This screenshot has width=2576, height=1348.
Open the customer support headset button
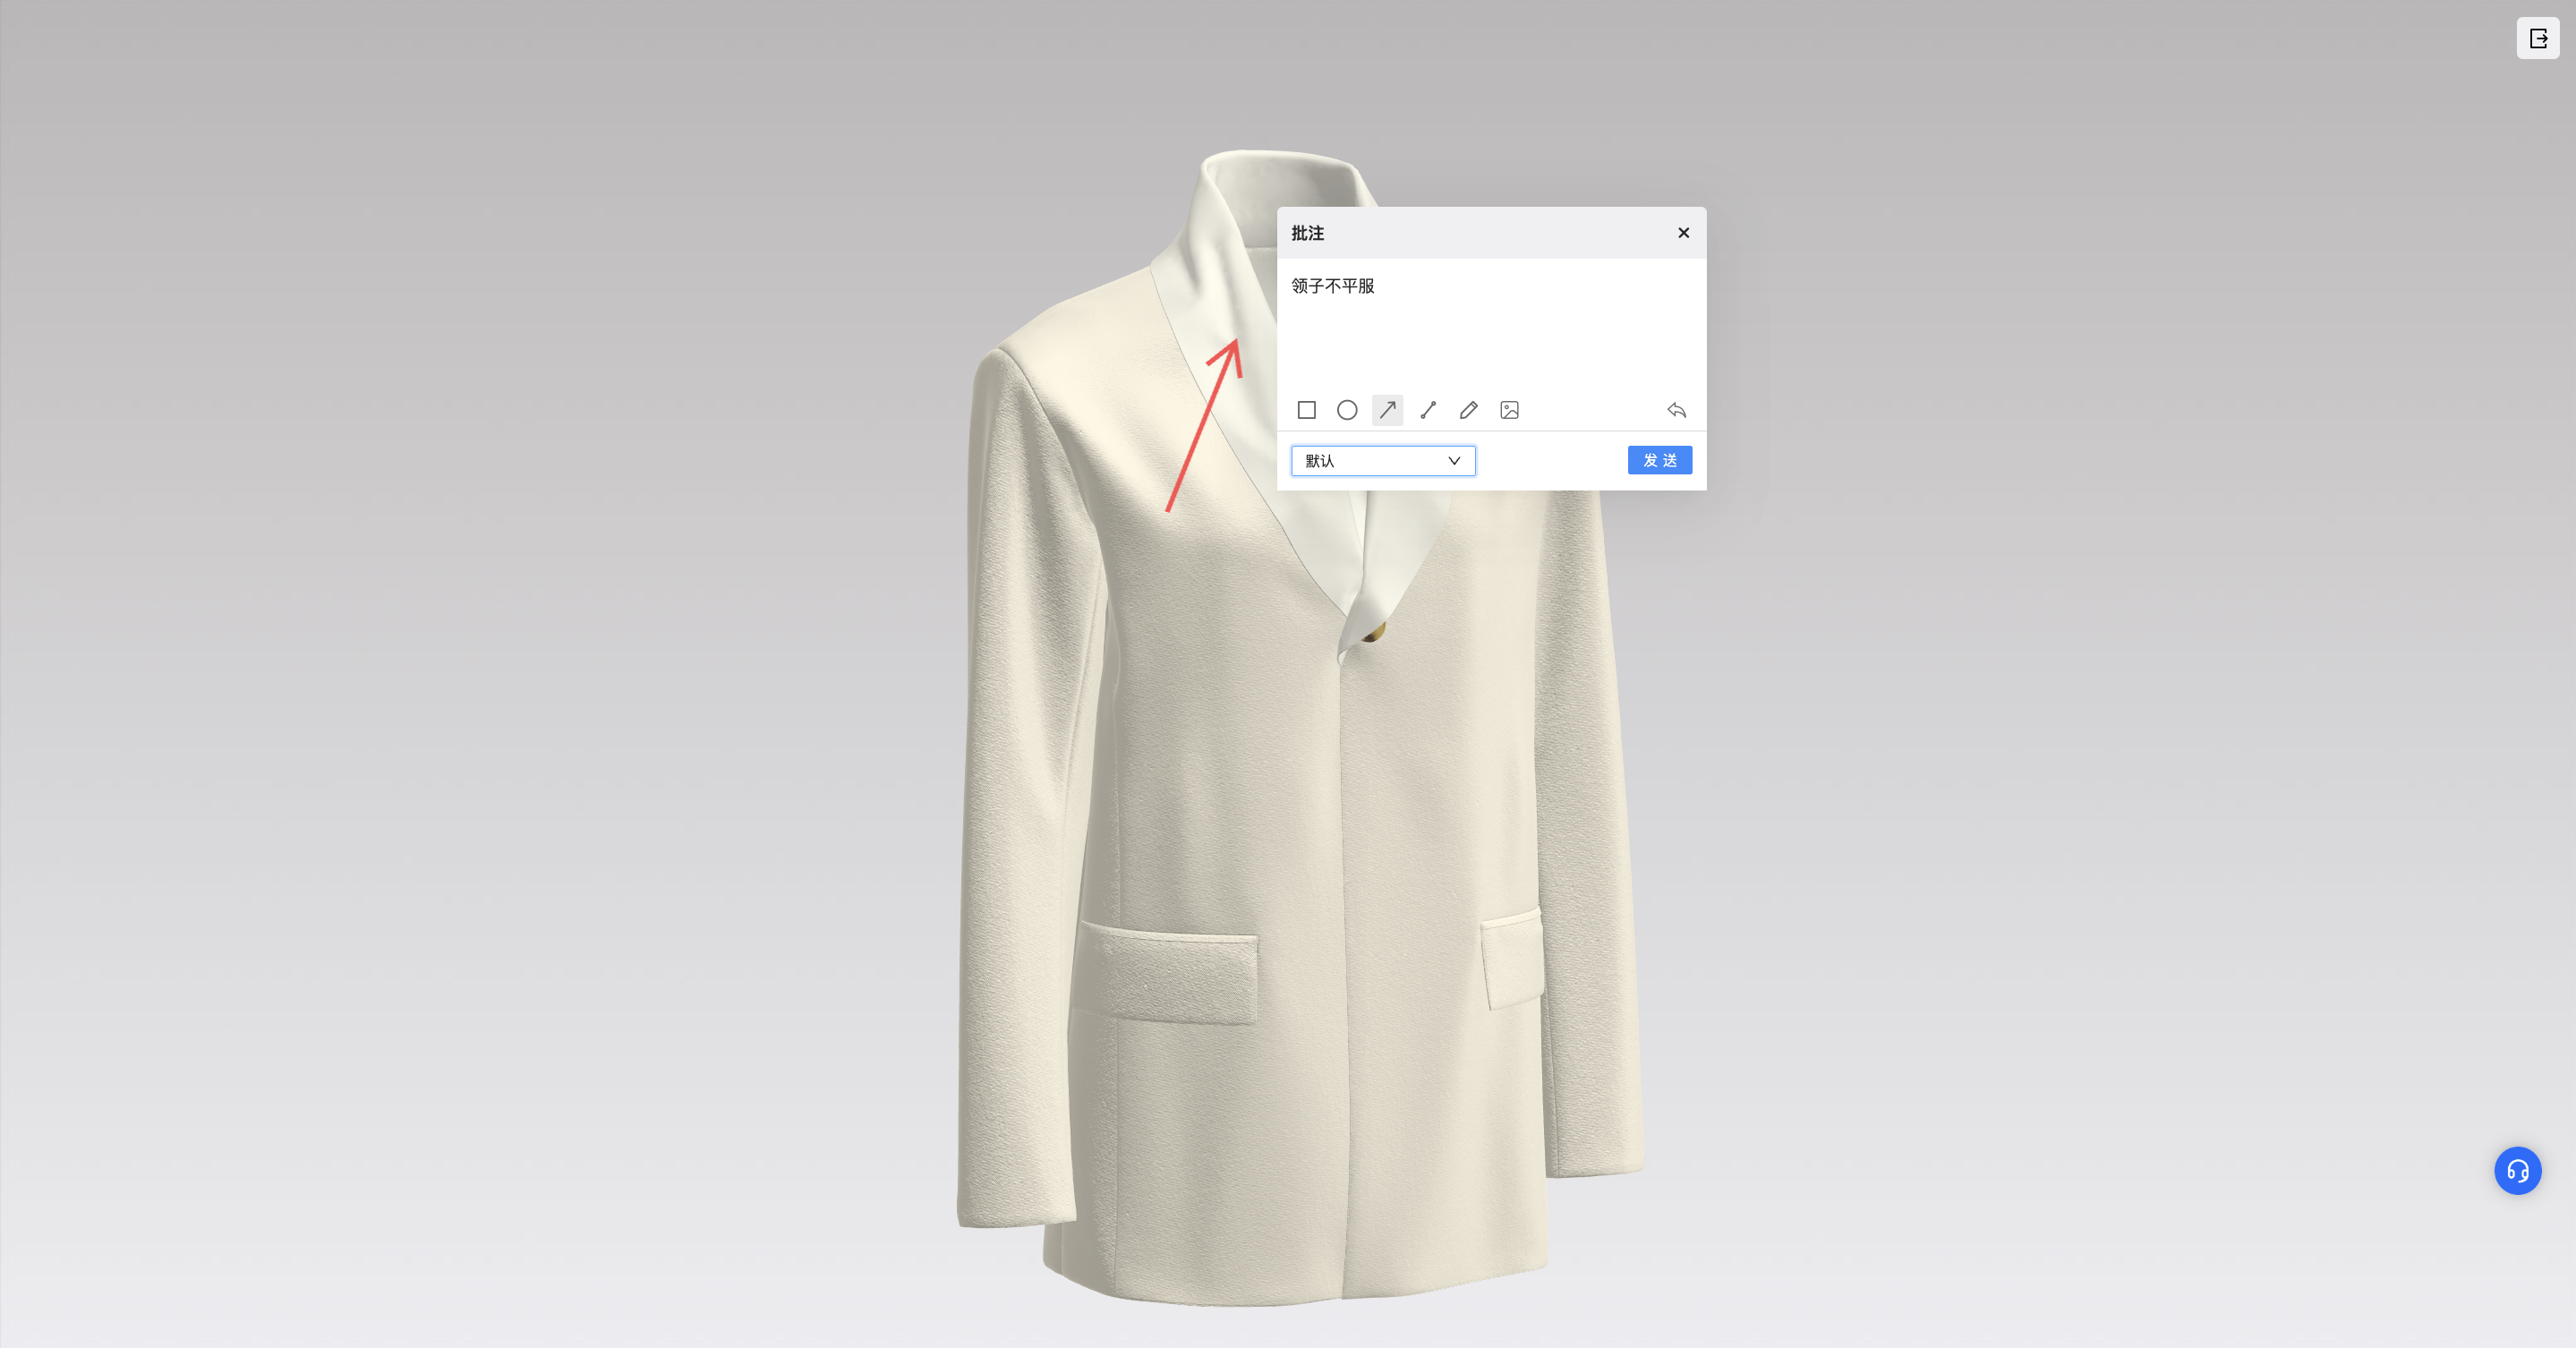[x=2517, y=1170]
